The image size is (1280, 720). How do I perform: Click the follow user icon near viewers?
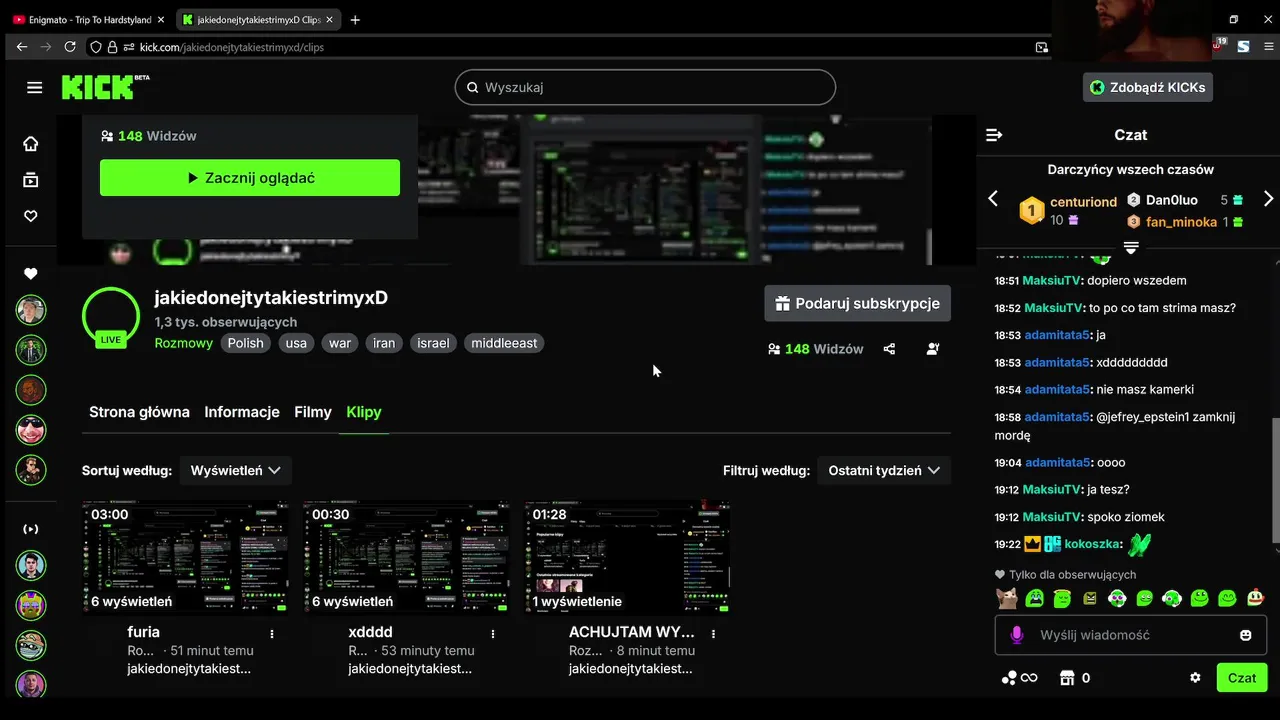[933, 349]
